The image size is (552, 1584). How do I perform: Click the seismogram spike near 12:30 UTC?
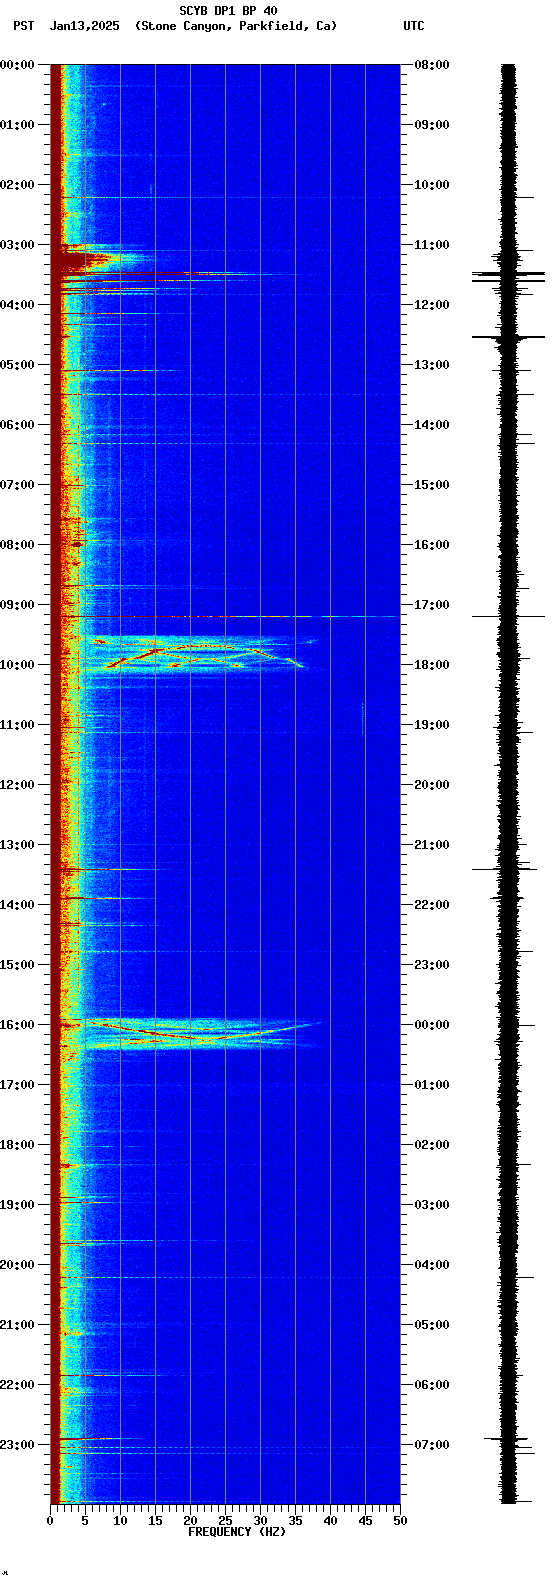click(509, 338)
